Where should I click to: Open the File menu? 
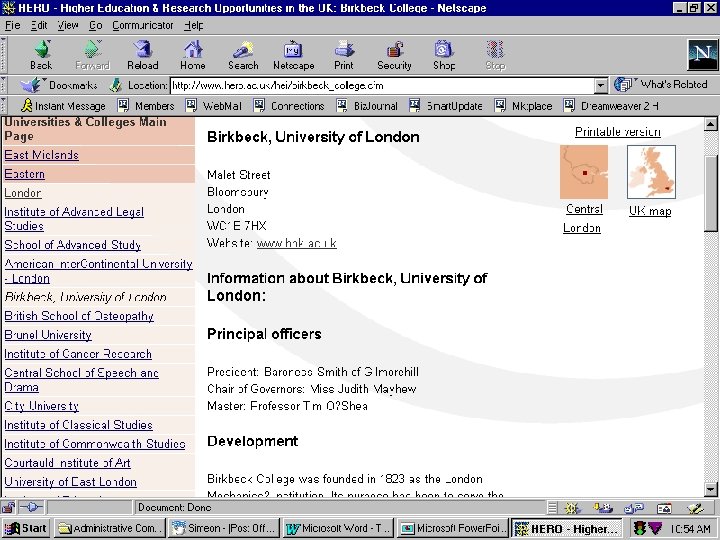tap(13, 25)
